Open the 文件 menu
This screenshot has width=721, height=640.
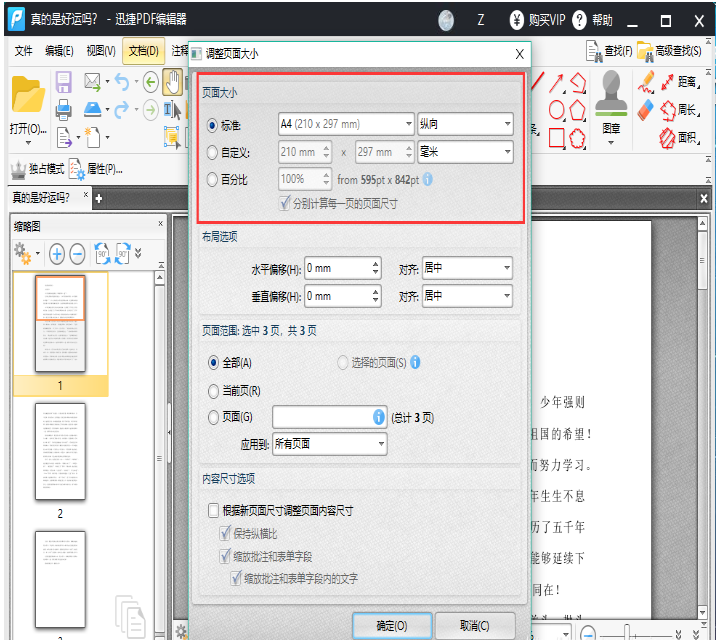click(23, 50)
